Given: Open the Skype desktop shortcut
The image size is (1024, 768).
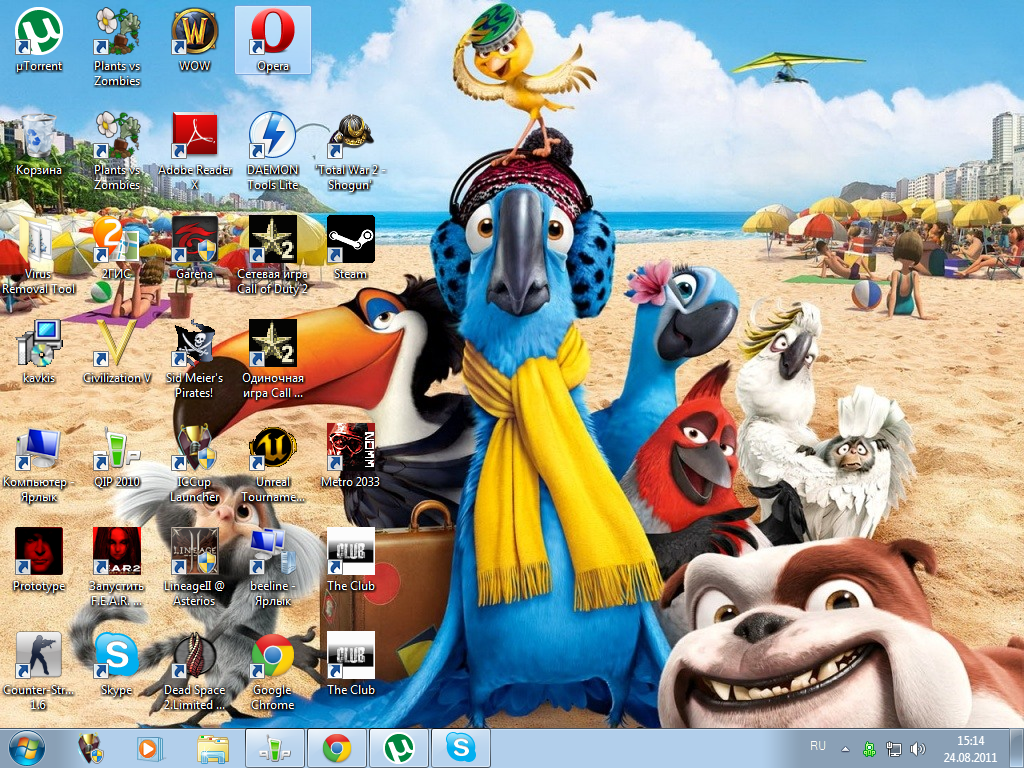Looking at the screenshot, I should click(117, 664).
